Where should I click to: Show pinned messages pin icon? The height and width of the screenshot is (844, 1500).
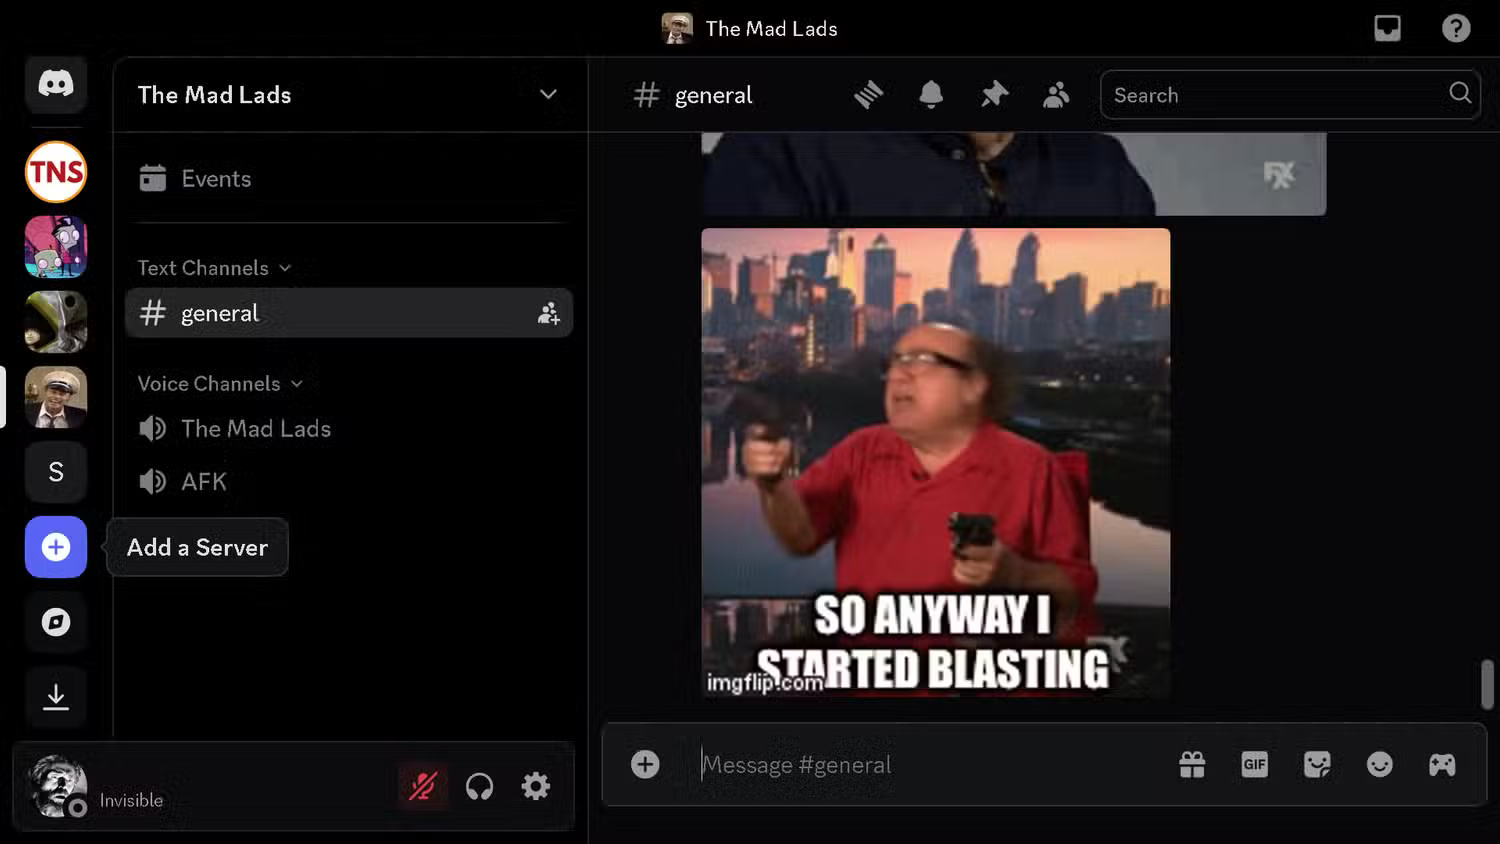(x=994, y=95)
